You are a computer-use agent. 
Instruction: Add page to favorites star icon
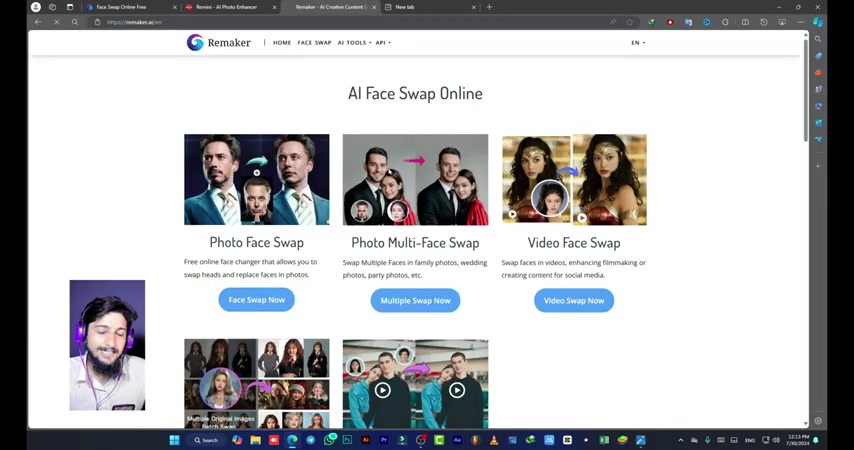tap(630, 22)
